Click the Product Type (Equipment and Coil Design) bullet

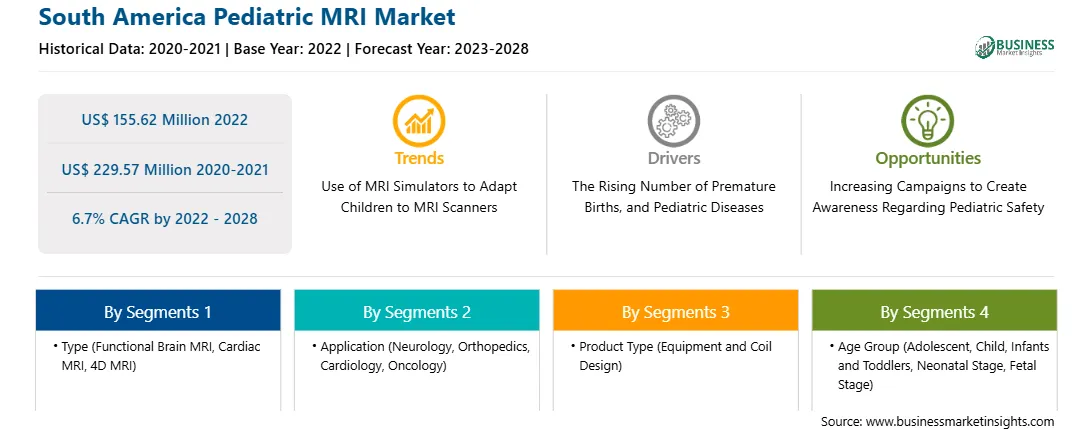click(671, 355)
